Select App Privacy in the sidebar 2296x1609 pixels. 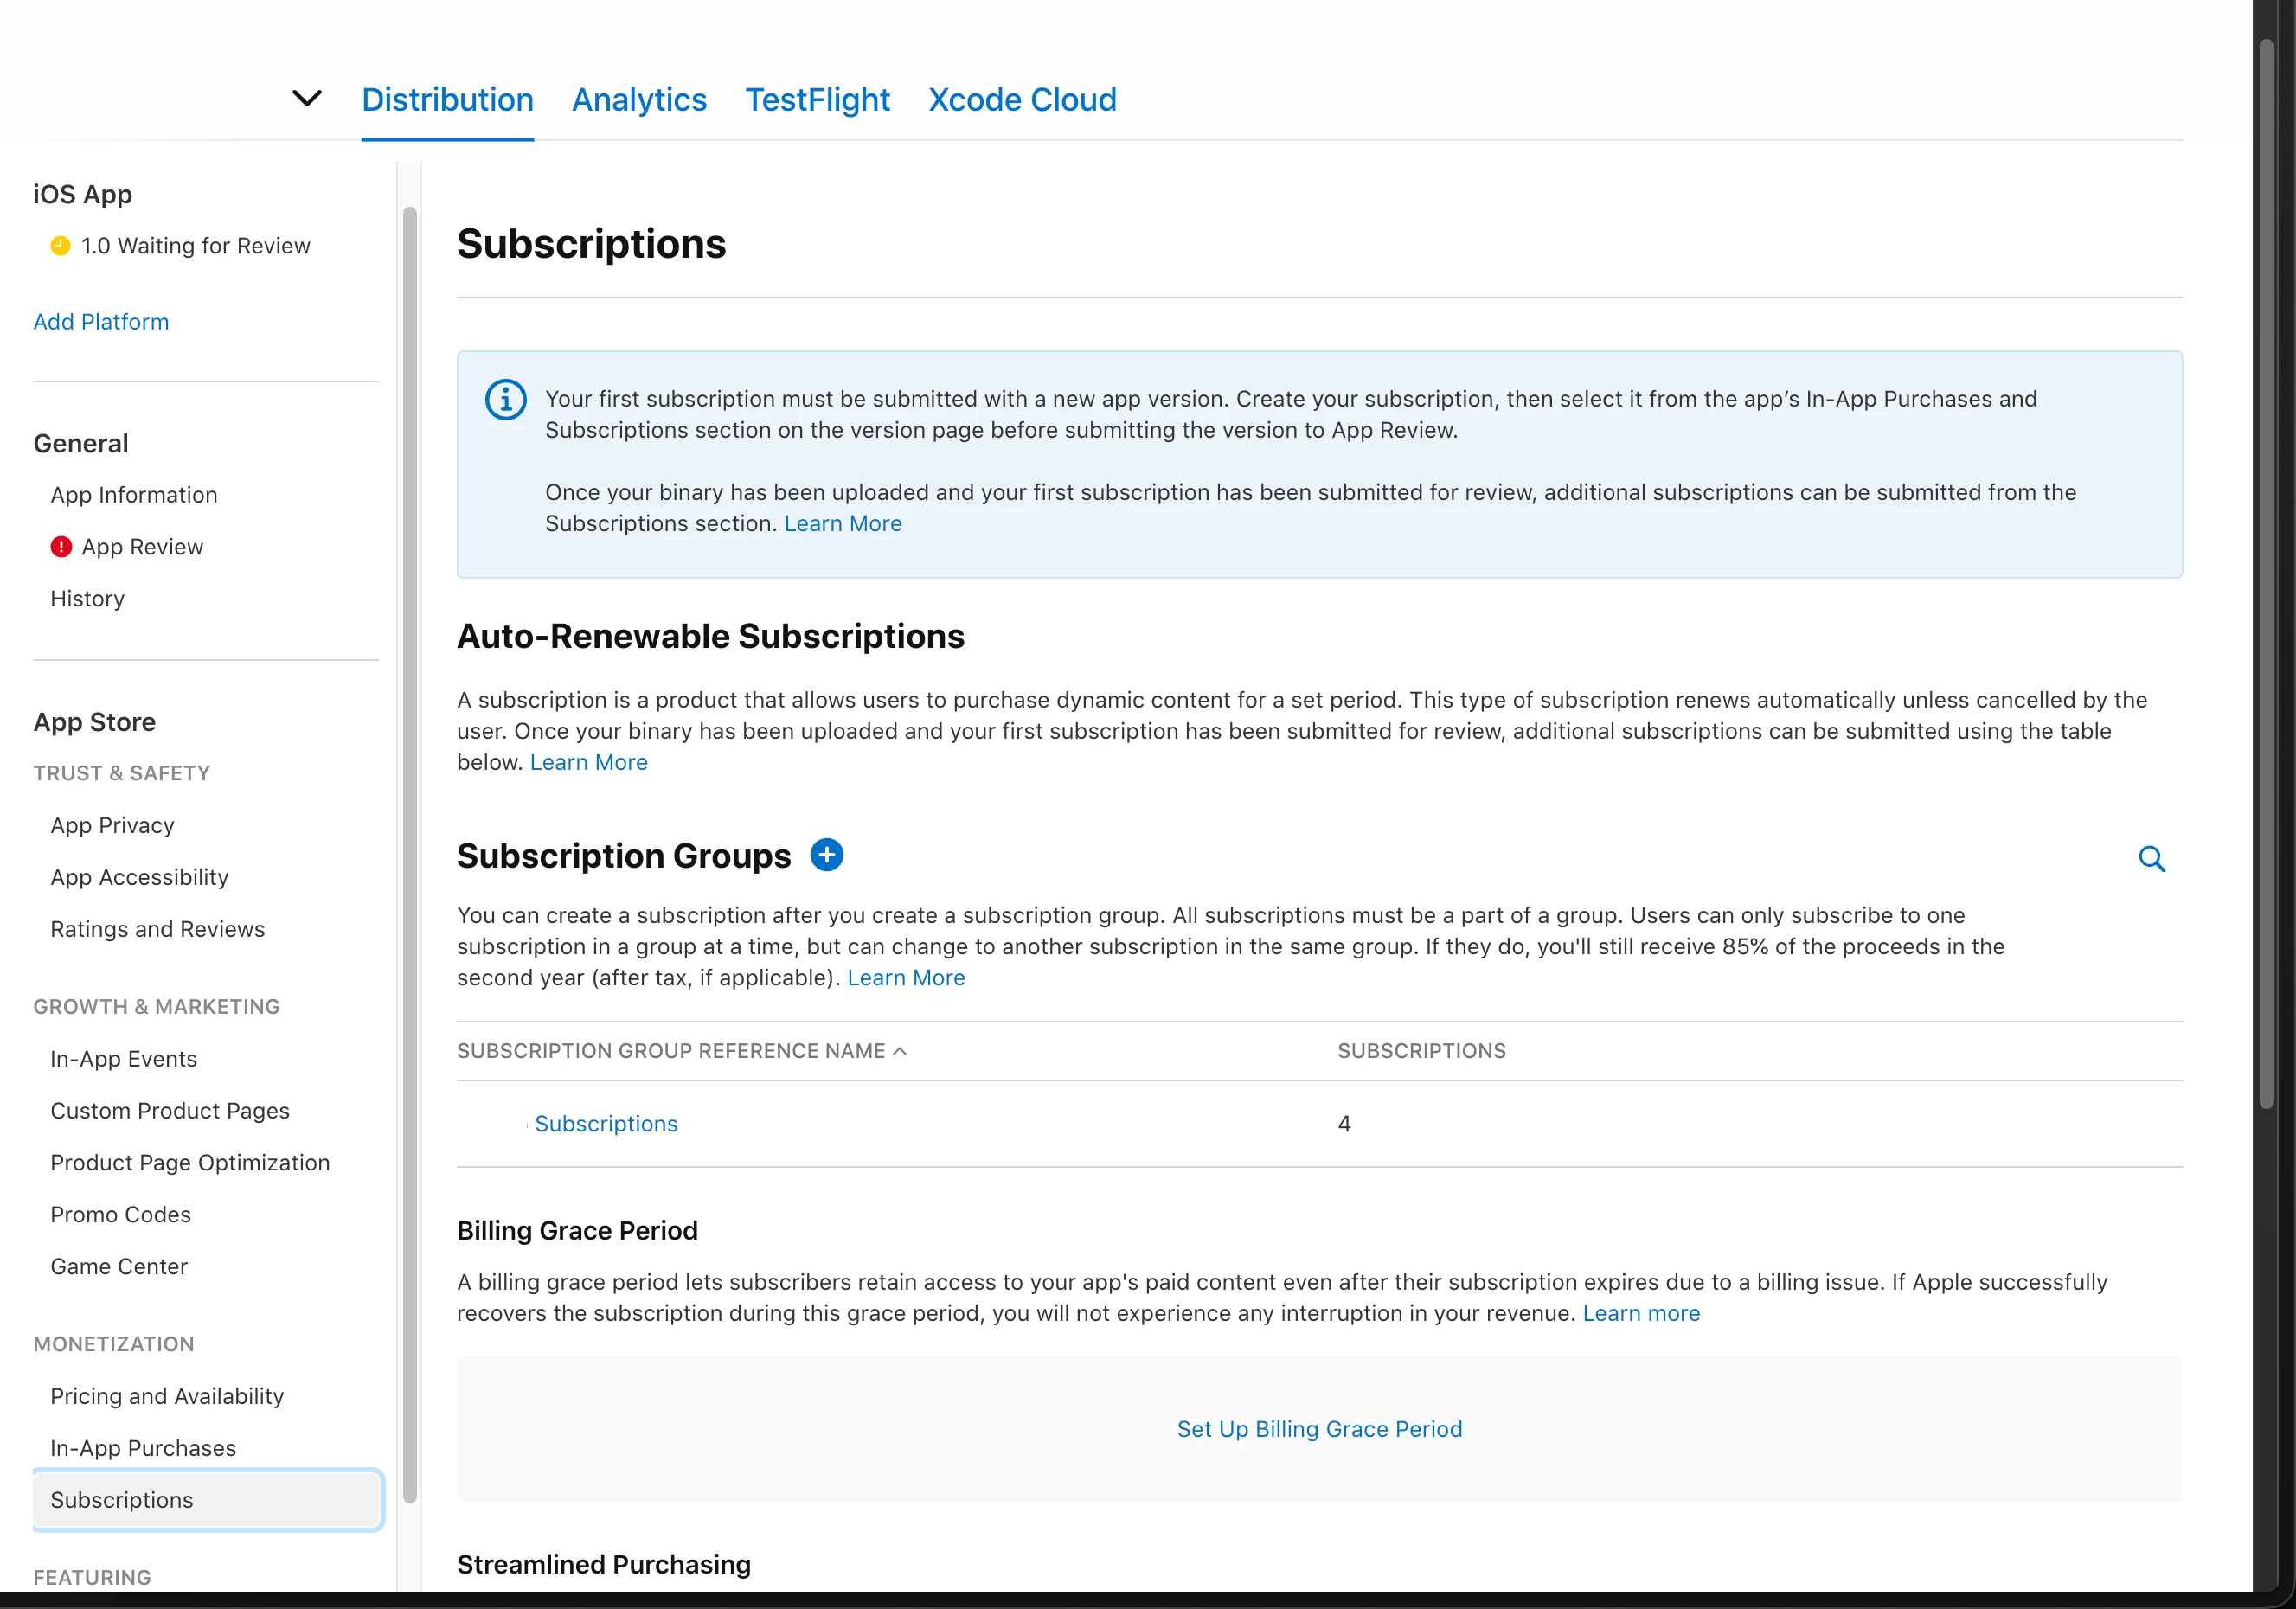112,825
